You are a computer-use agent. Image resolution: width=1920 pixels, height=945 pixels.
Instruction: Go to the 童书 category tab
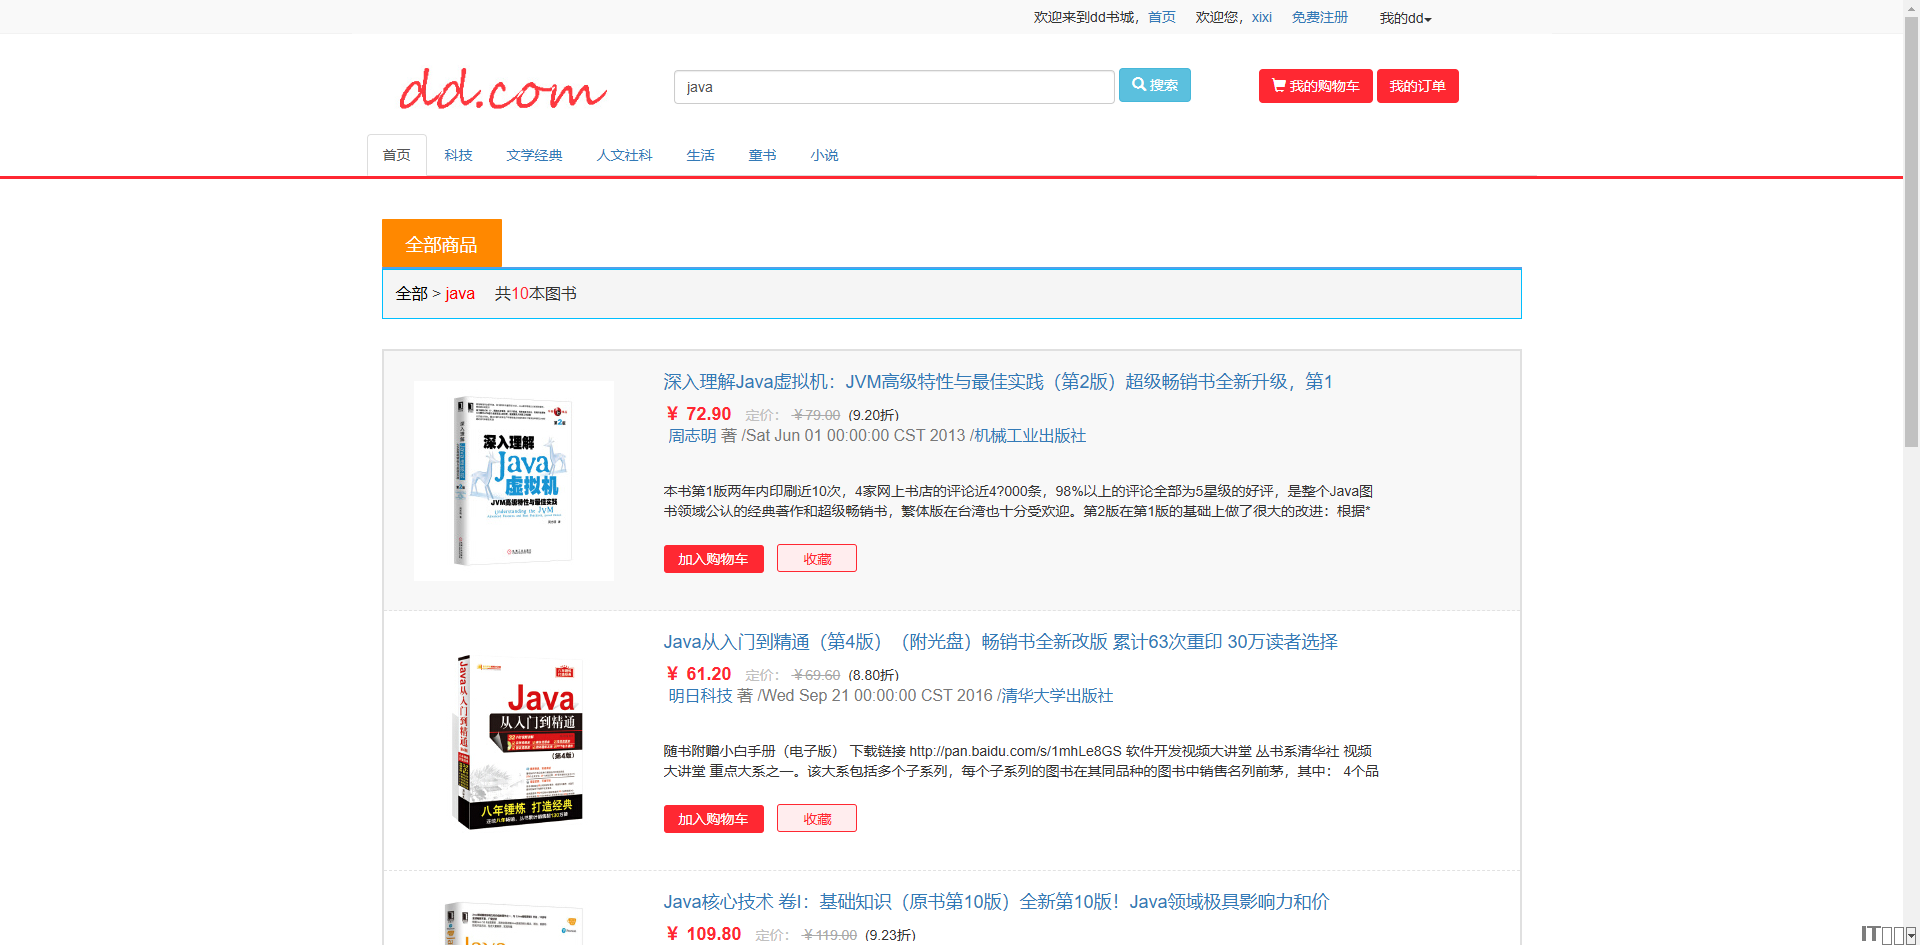(x=762, y=155)
